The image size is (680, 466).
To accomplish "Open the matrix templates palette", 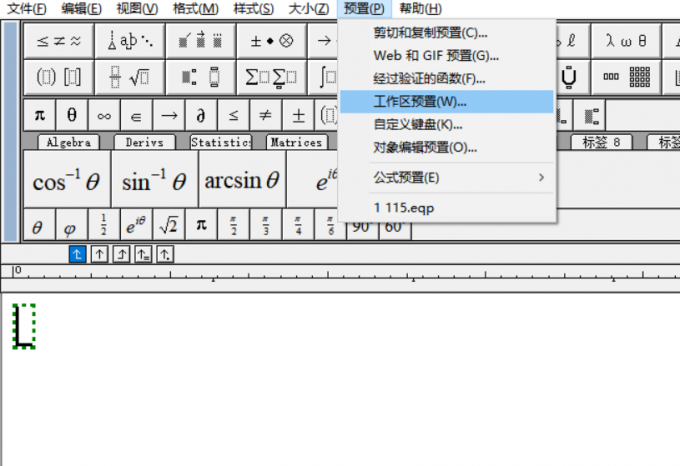I will pyautogui.click(x=626, y=78).
